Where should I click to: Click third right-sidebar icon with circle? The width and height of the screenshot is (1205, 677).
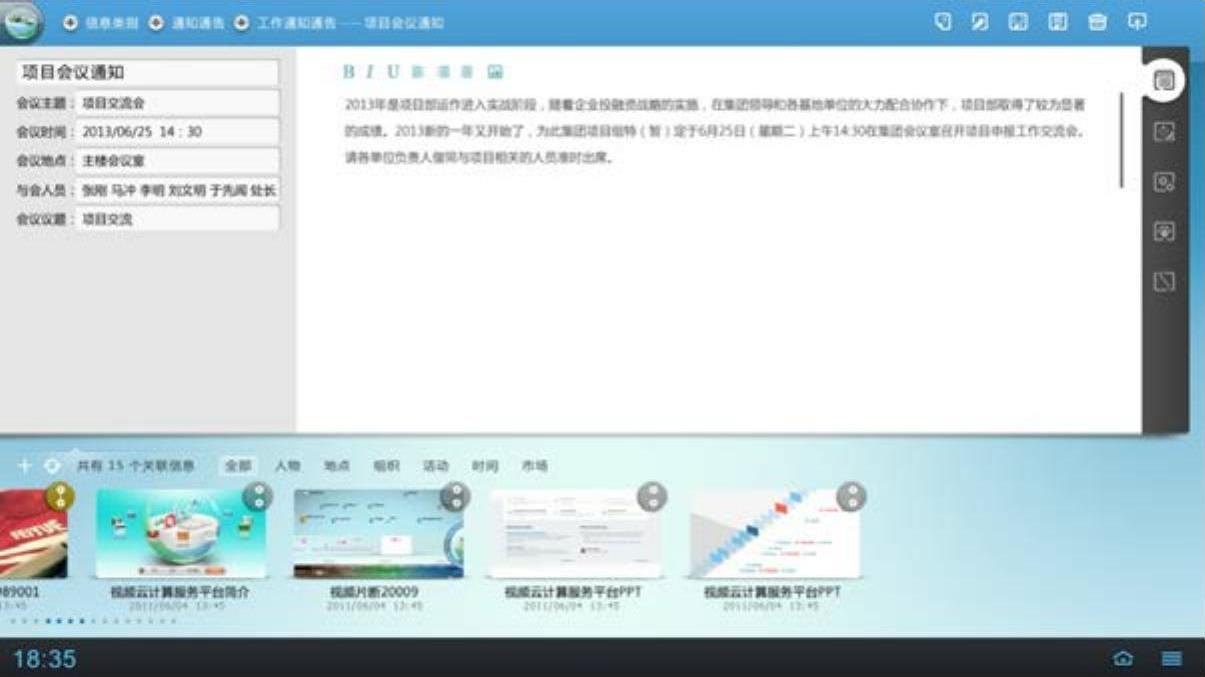[1164, 182]
